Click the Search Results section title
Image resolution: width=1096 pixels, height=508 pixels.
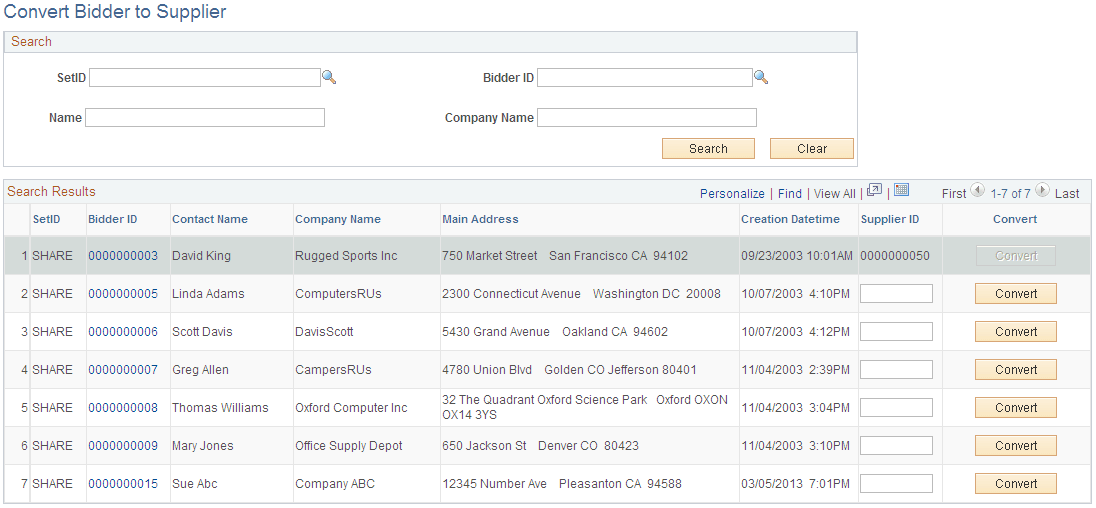coord(51,191)
